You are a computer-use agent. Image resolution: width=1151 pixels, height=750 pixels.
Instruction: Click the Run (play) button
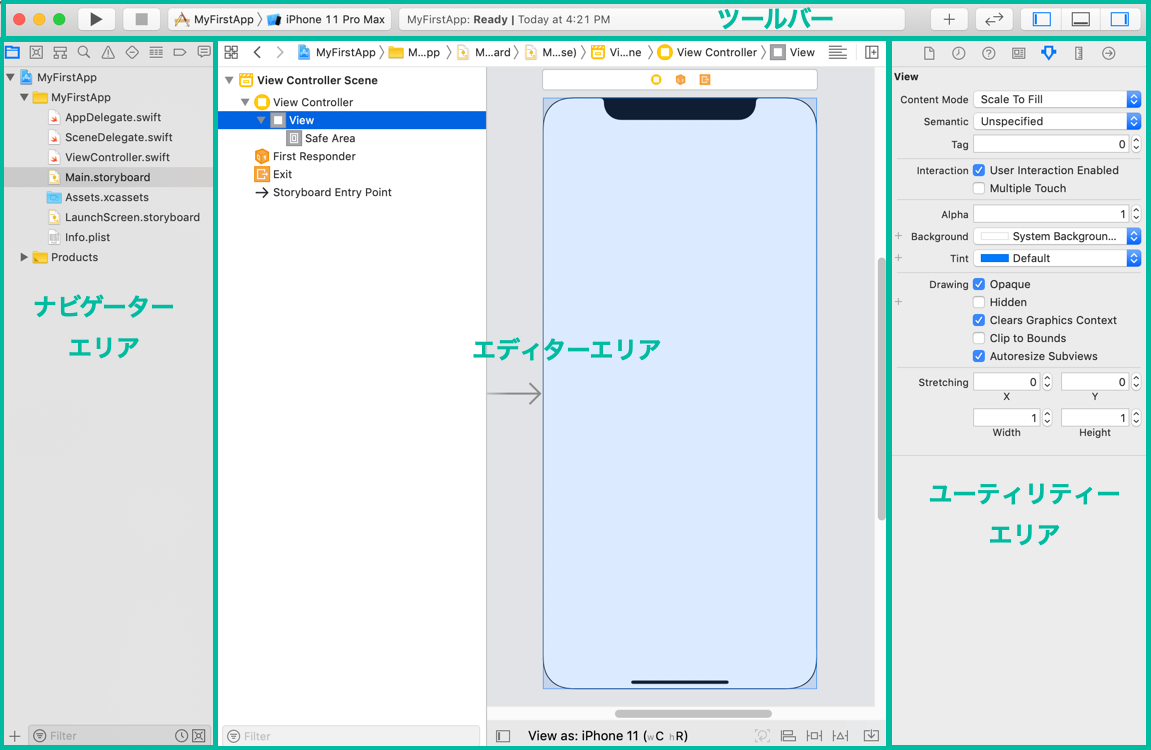[96, 19]
